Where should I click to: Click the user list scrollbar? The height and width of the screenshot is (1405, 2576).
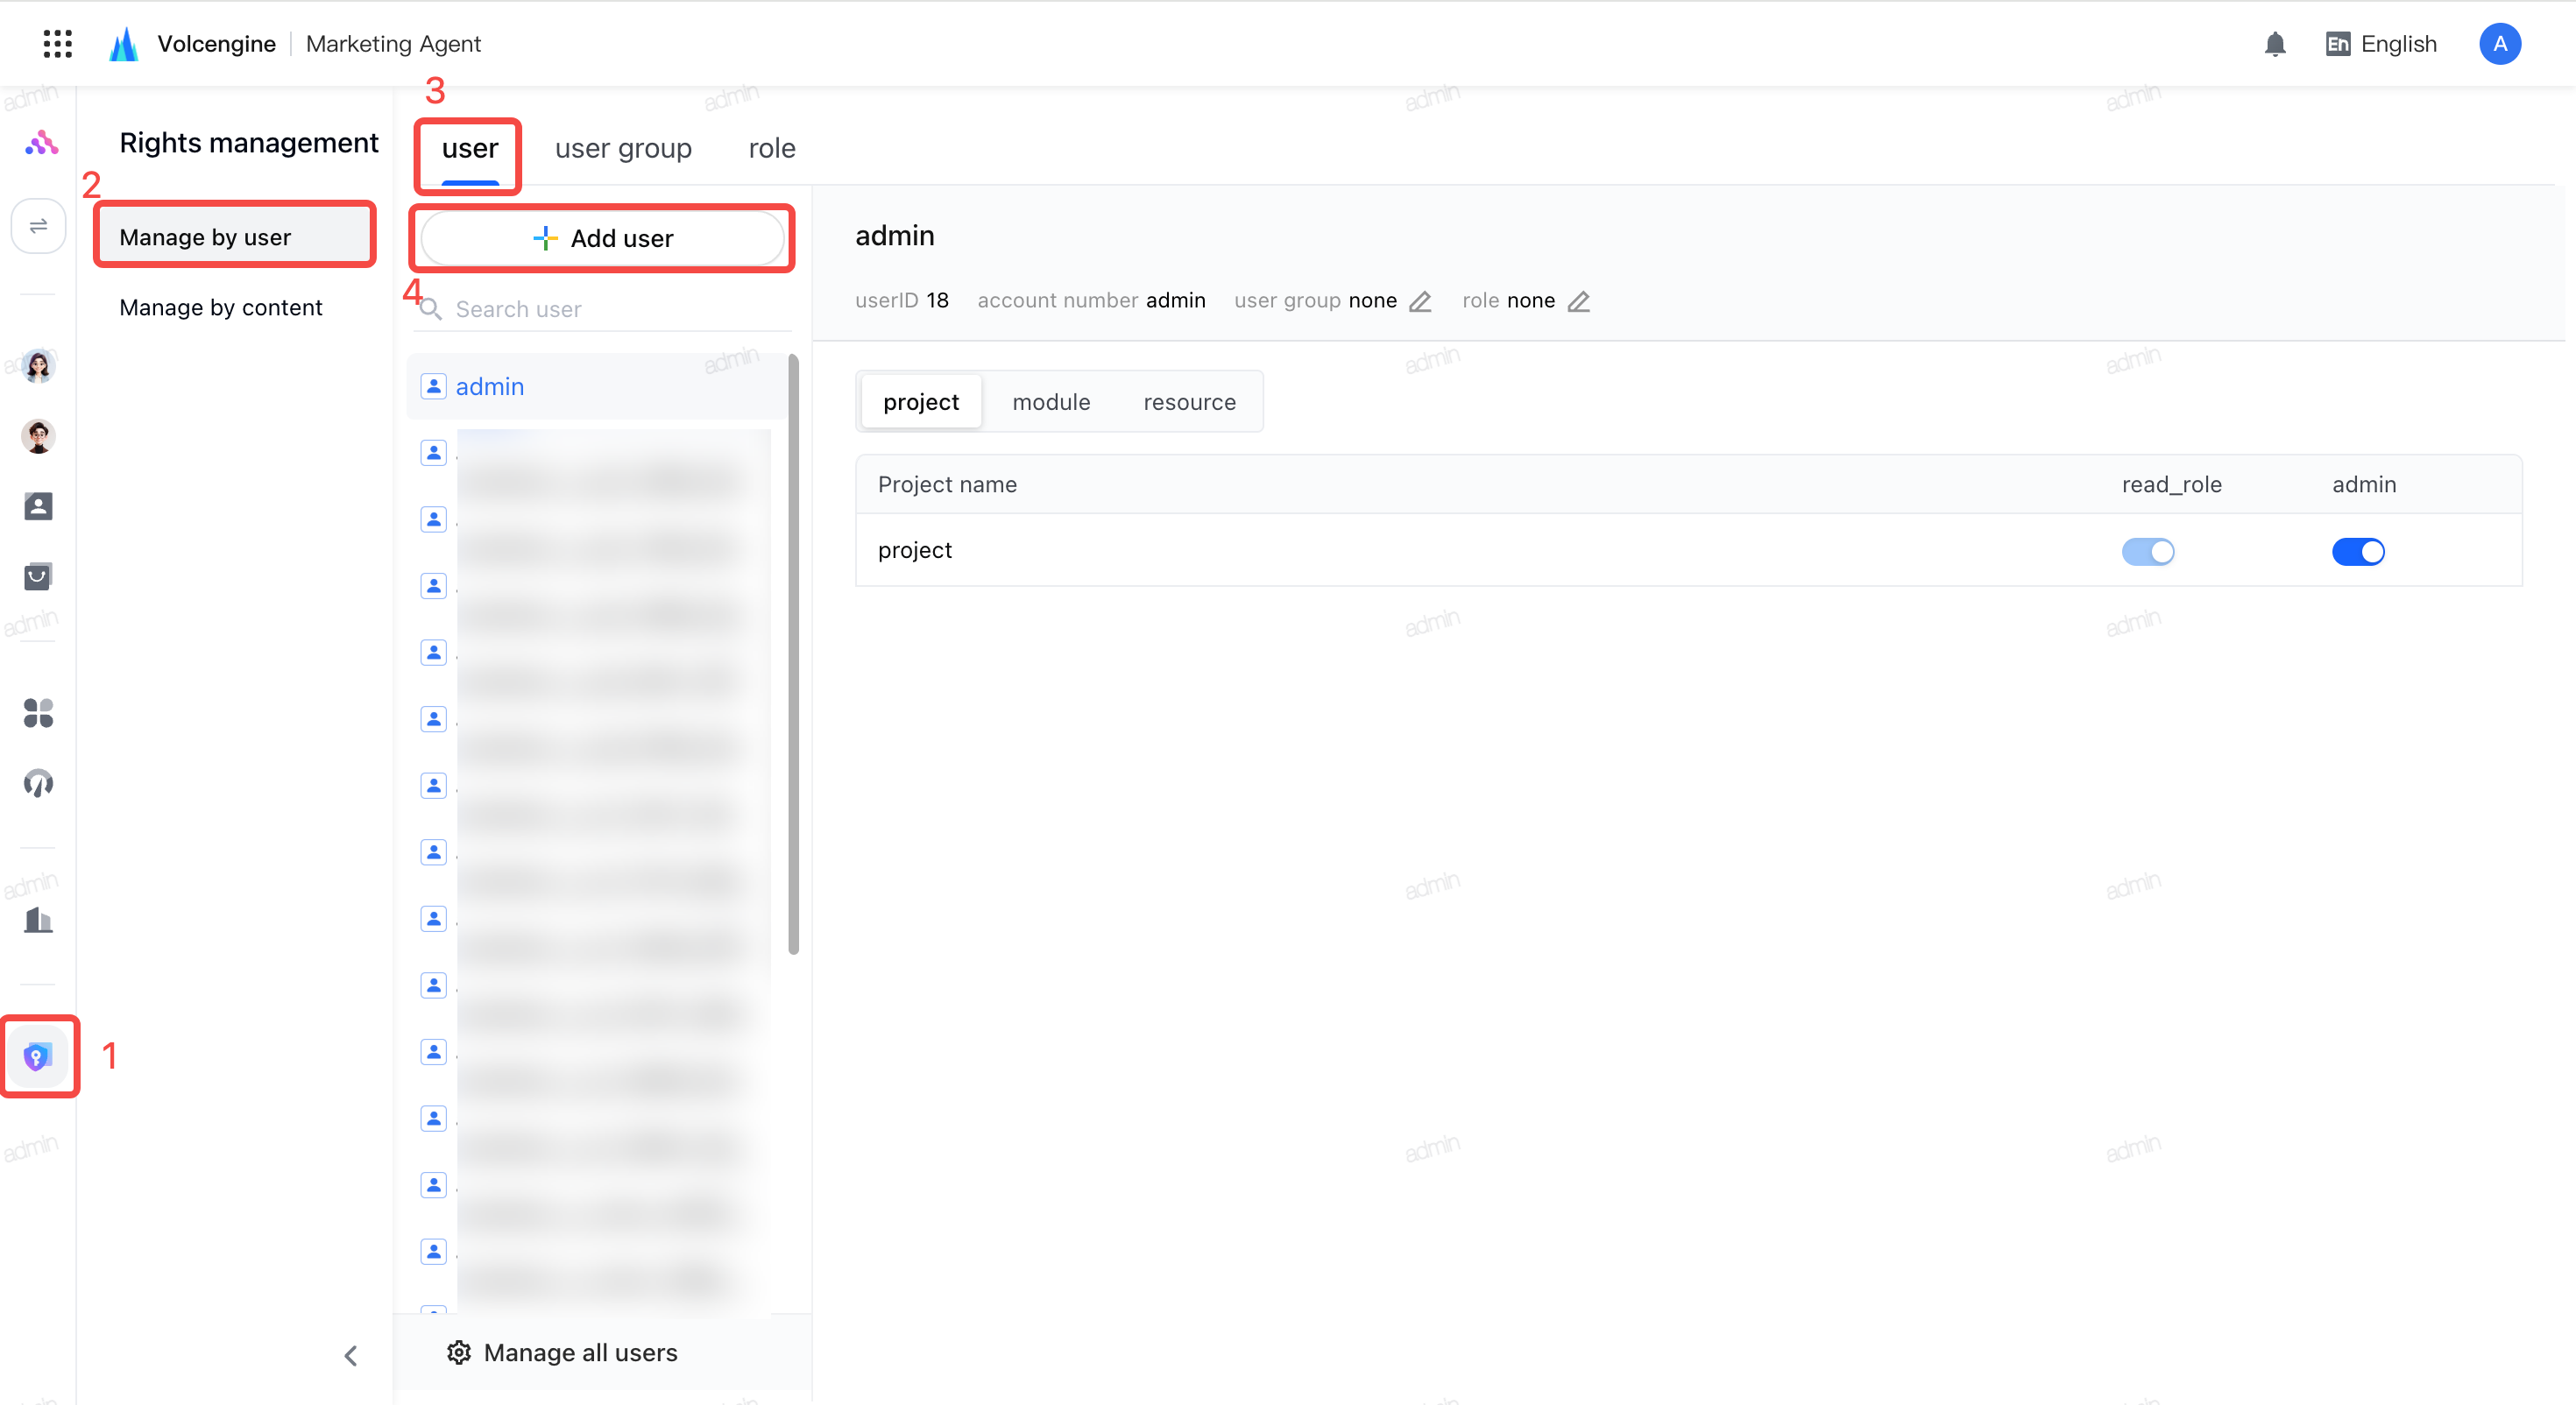(x=794, y=654)
